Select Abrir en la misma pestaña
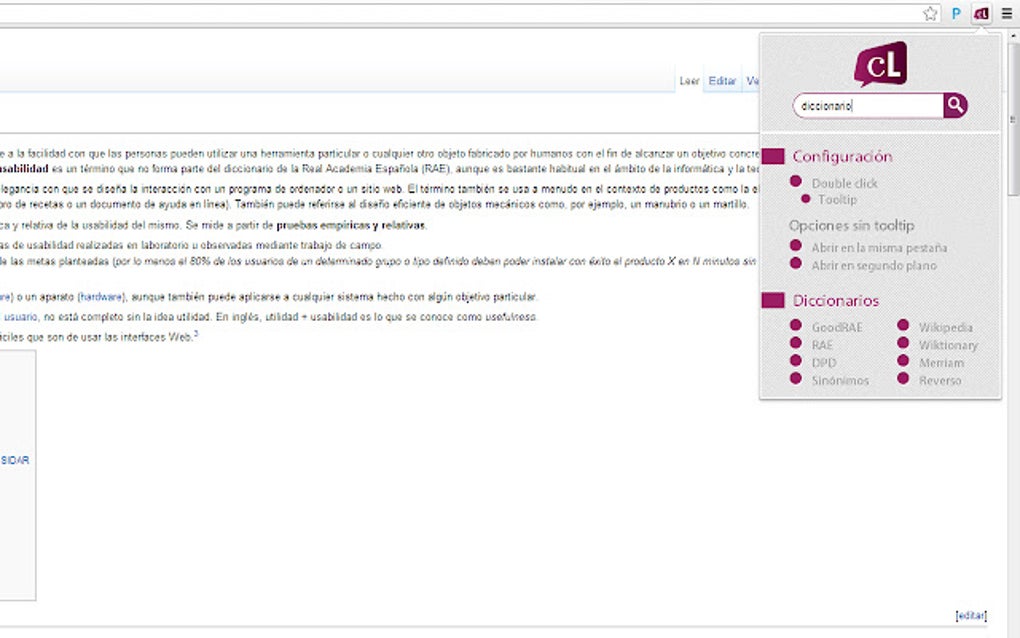 click(x=796, y=245)
